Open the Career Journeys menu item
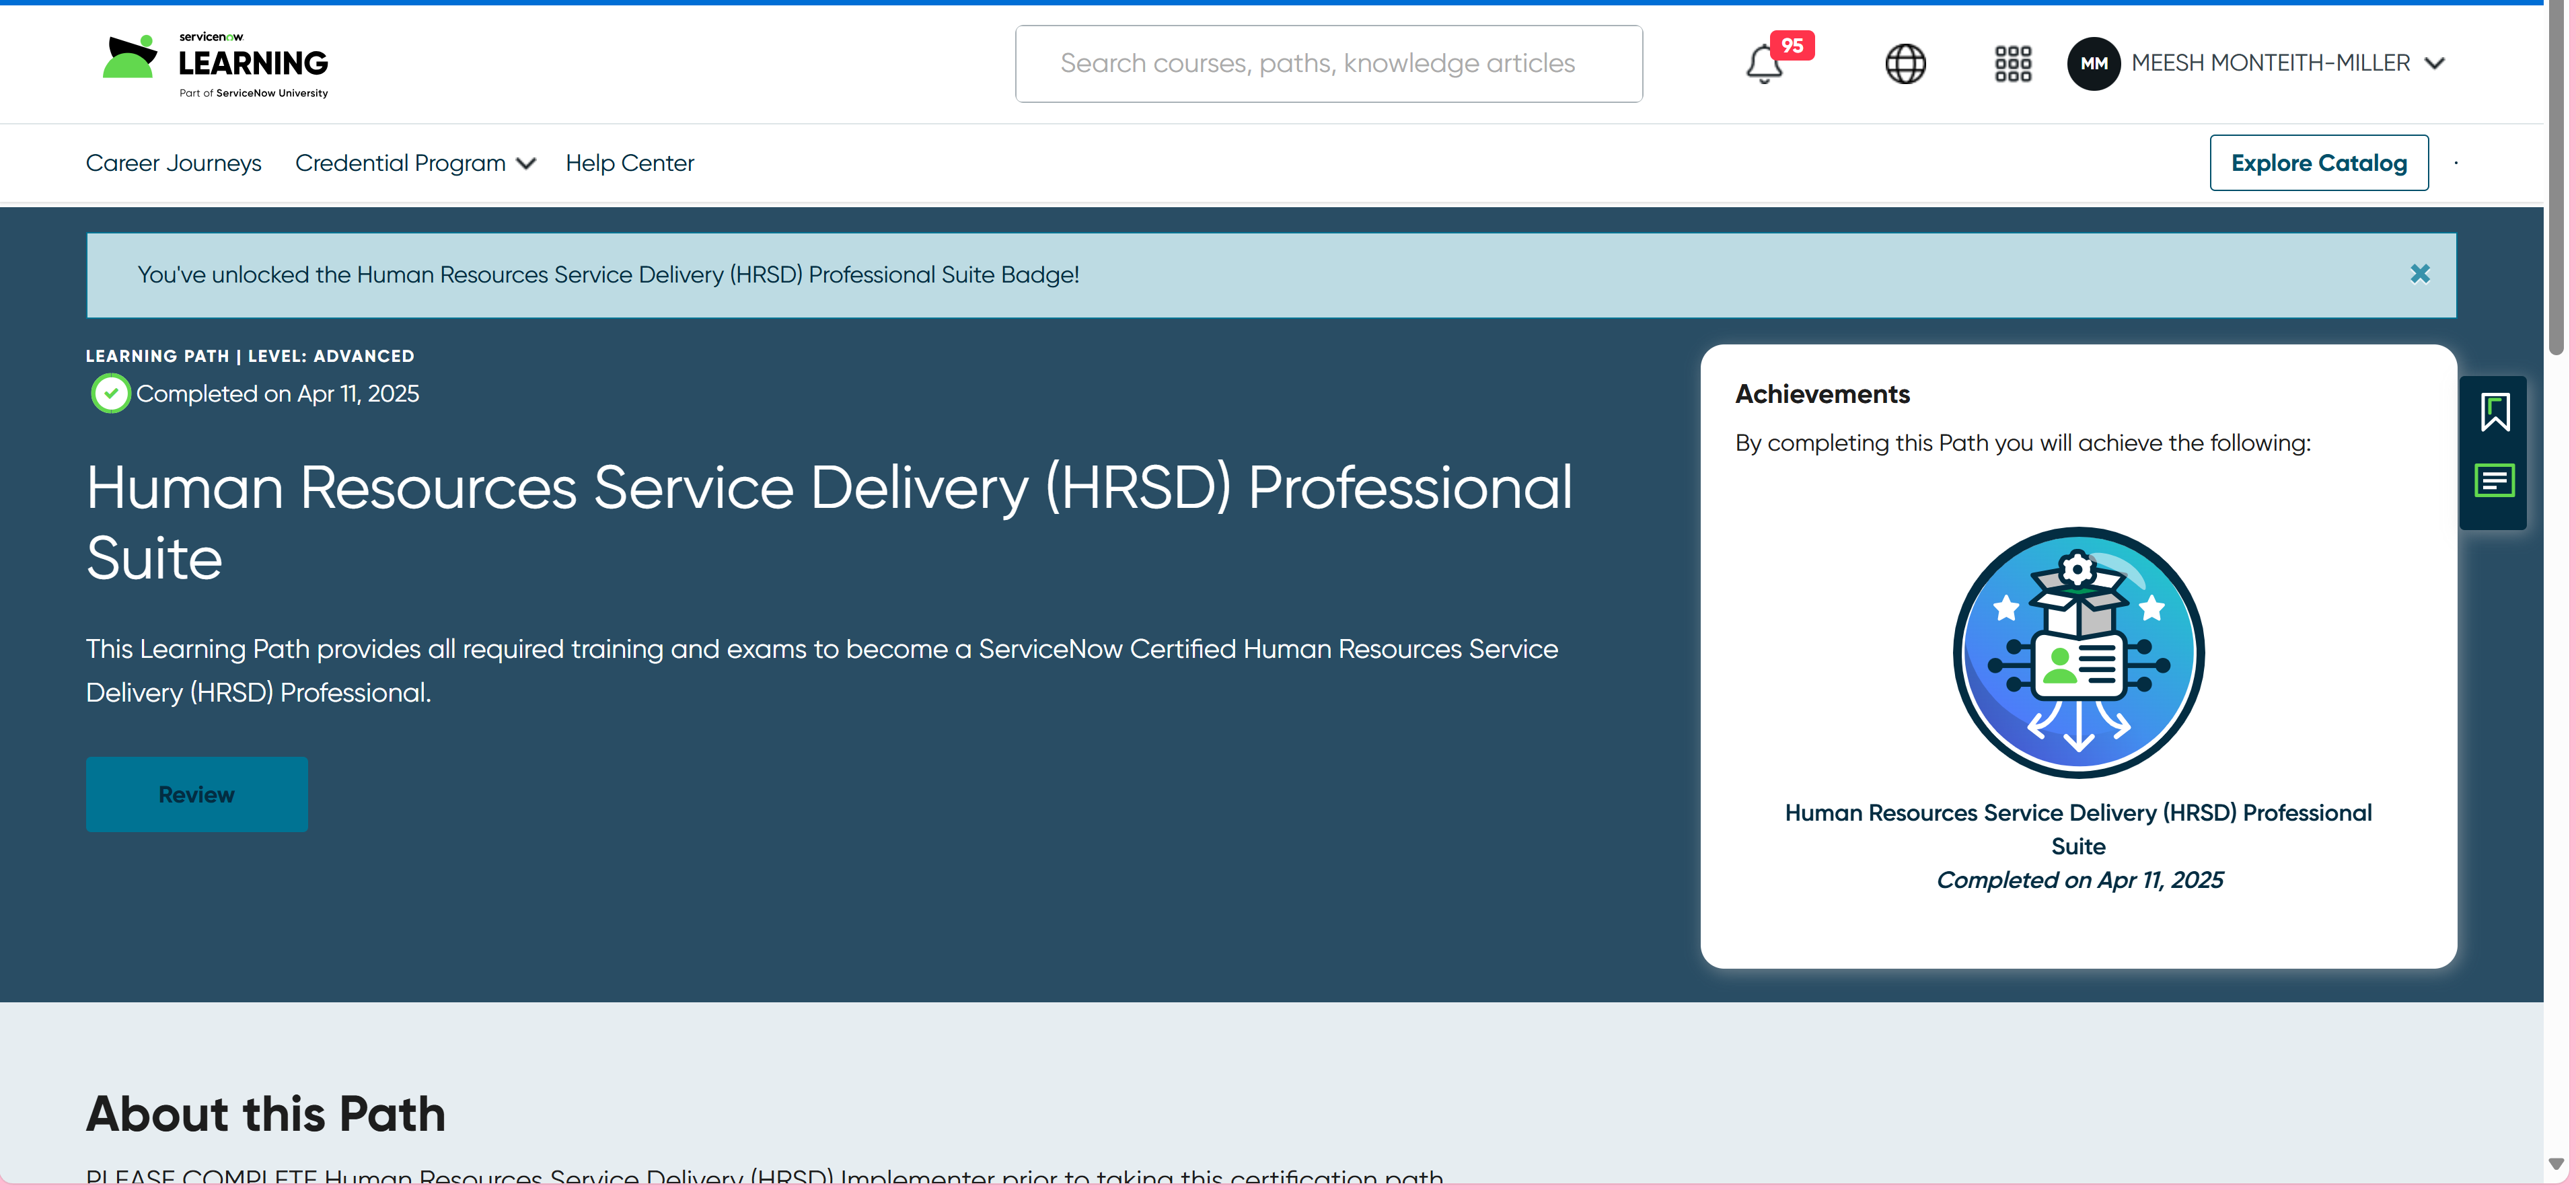The image size is (2576, 1190). 173,163
